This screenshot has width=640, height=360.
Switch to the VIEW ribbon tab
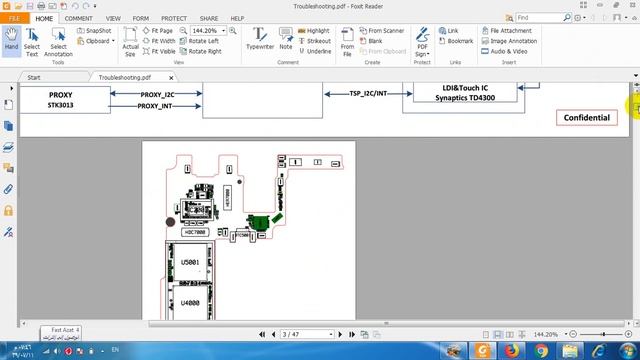pyautogui.click(x=113, y=18)
